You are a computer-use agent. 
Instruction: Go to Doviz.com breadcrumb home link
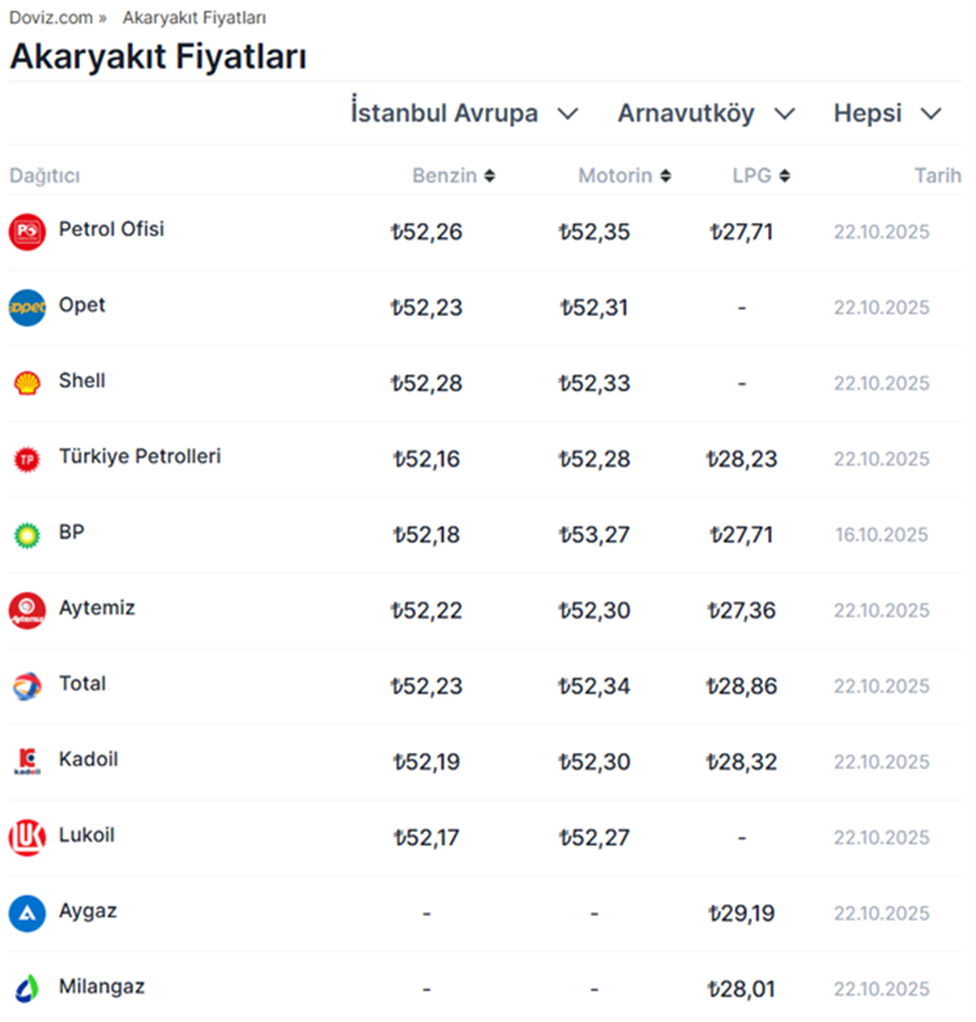pyautogui.click(x=50, y=18)
